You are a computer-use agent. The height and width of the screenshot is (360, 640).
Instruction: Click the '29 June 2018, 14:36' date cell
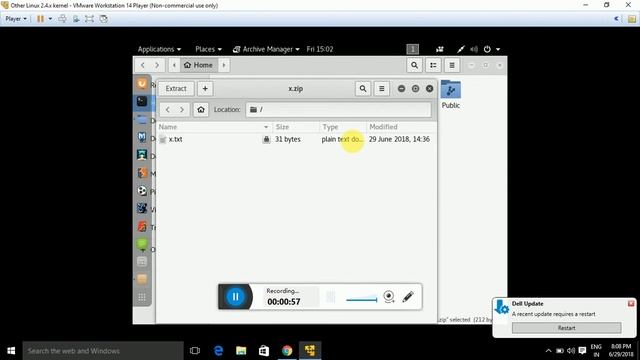(399, 139)
